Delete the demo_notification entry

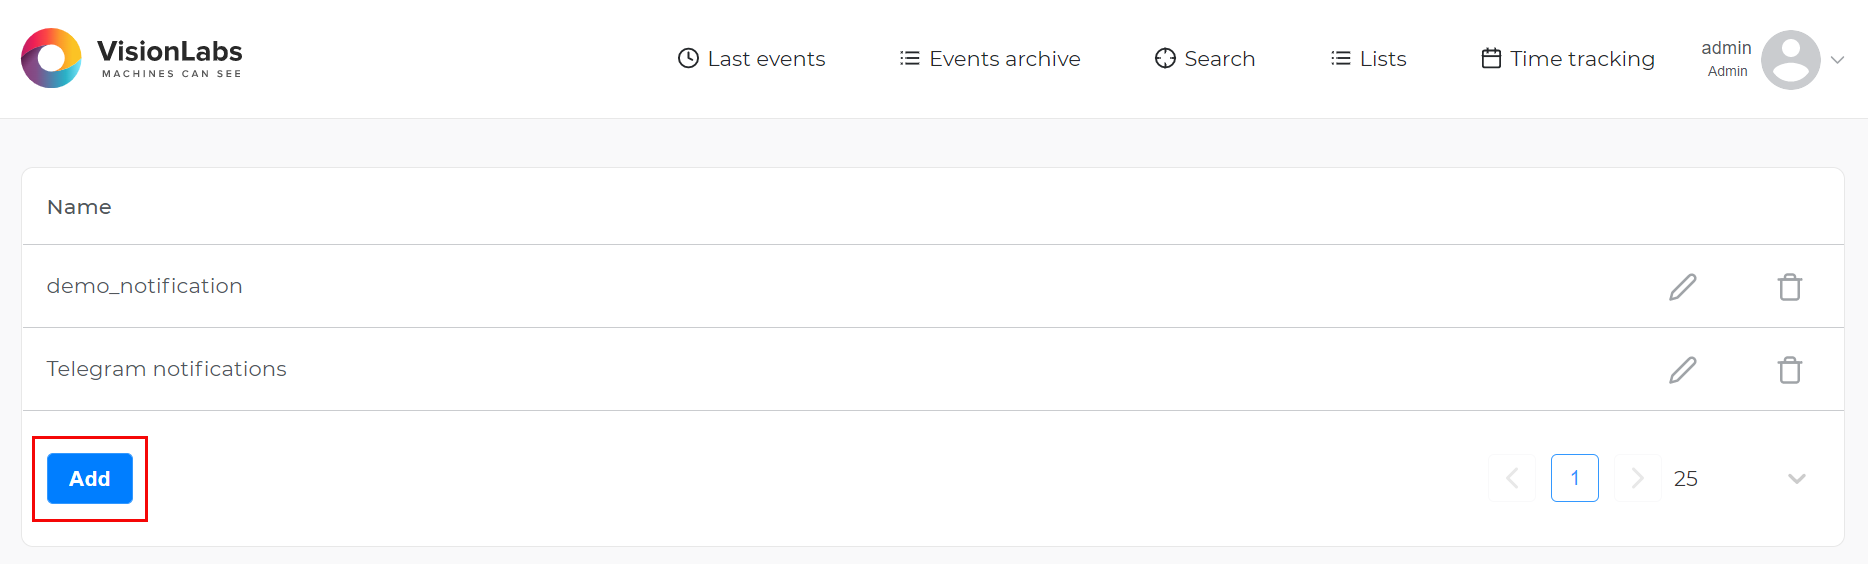[1789, 287]
